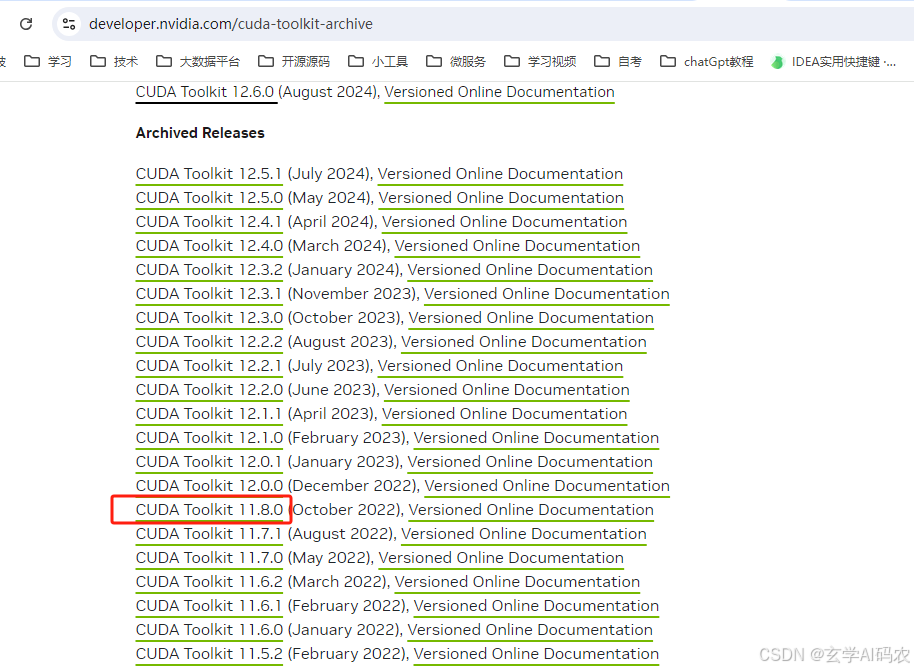This screenshot has width=914, height=670.
Task: Open Versioned Online Documentation for October 2022
Action: [531, 510]
